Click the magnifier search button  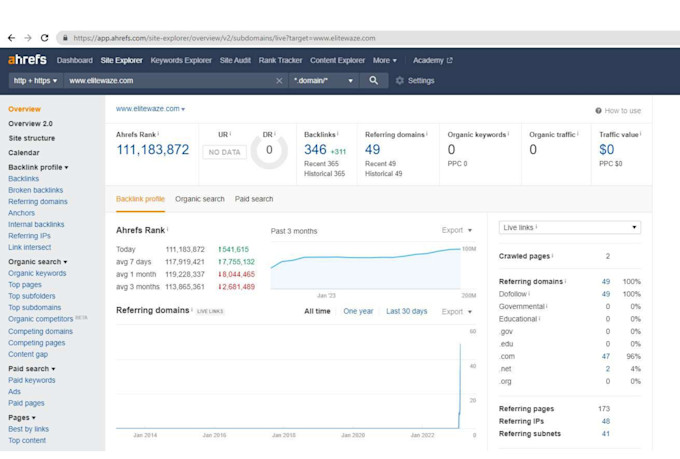click(x=373, y=81)
